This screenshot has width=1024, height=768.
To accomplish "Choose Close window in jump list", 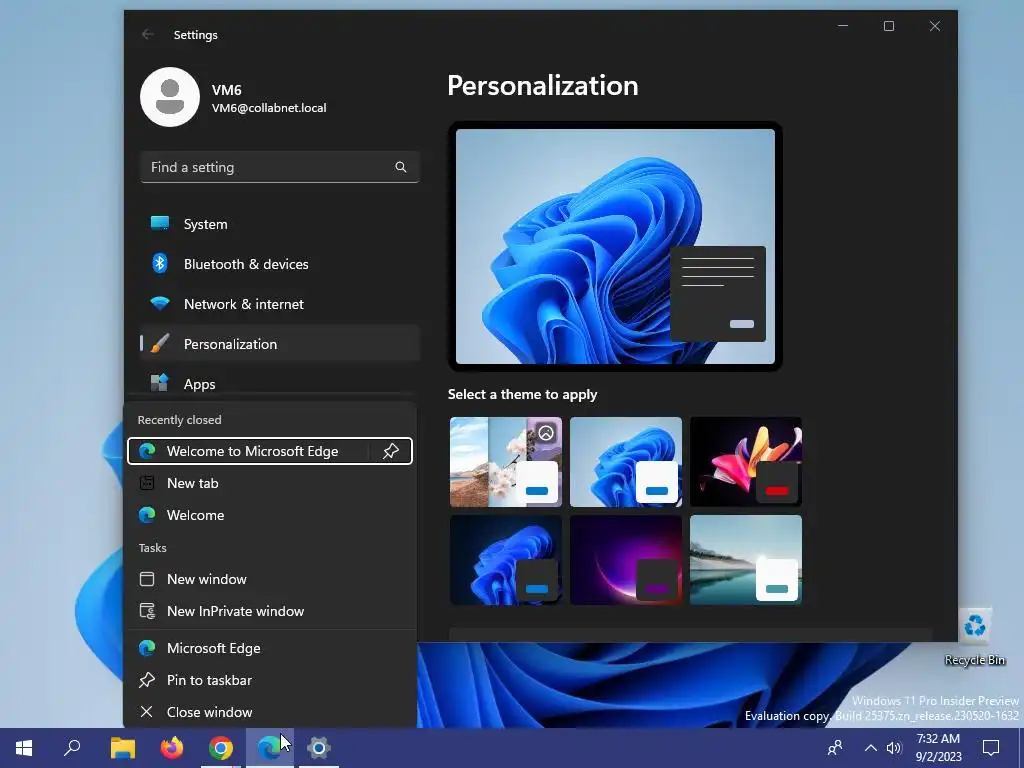I will (x=270, y=712).
